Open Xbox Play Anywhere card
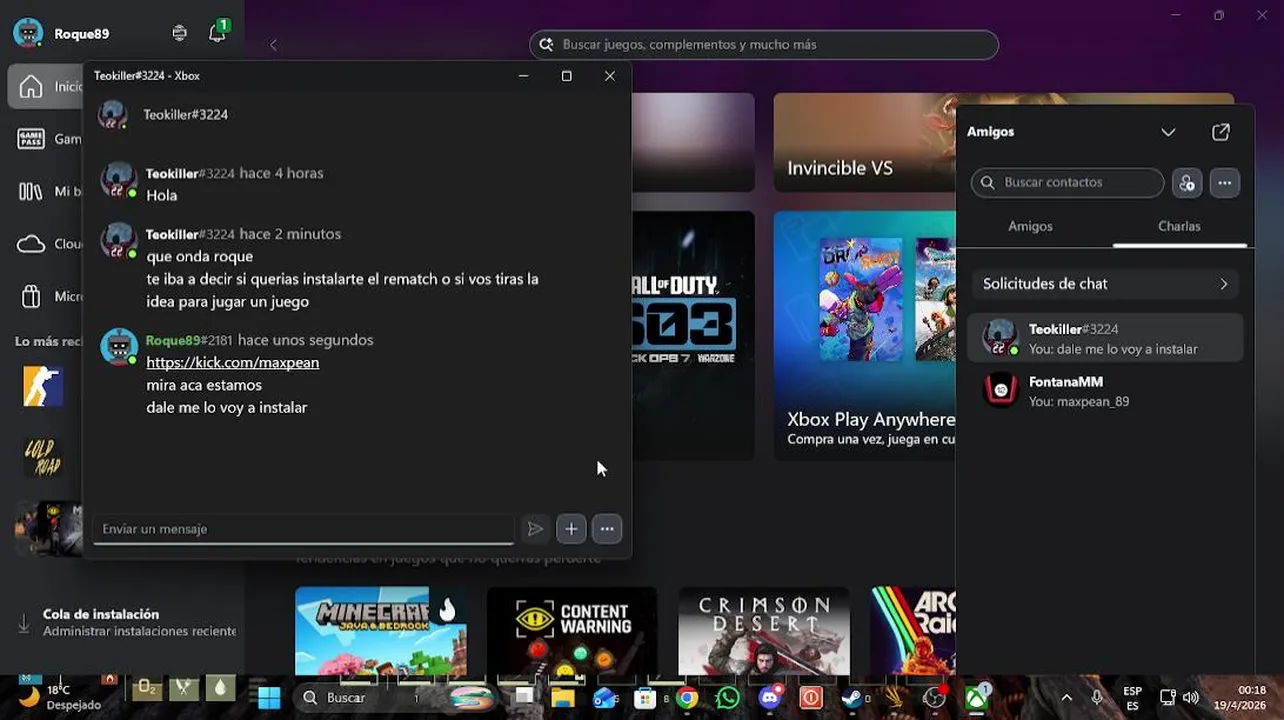The width and height of the screenshot is (1284, 720). [864, 335]
